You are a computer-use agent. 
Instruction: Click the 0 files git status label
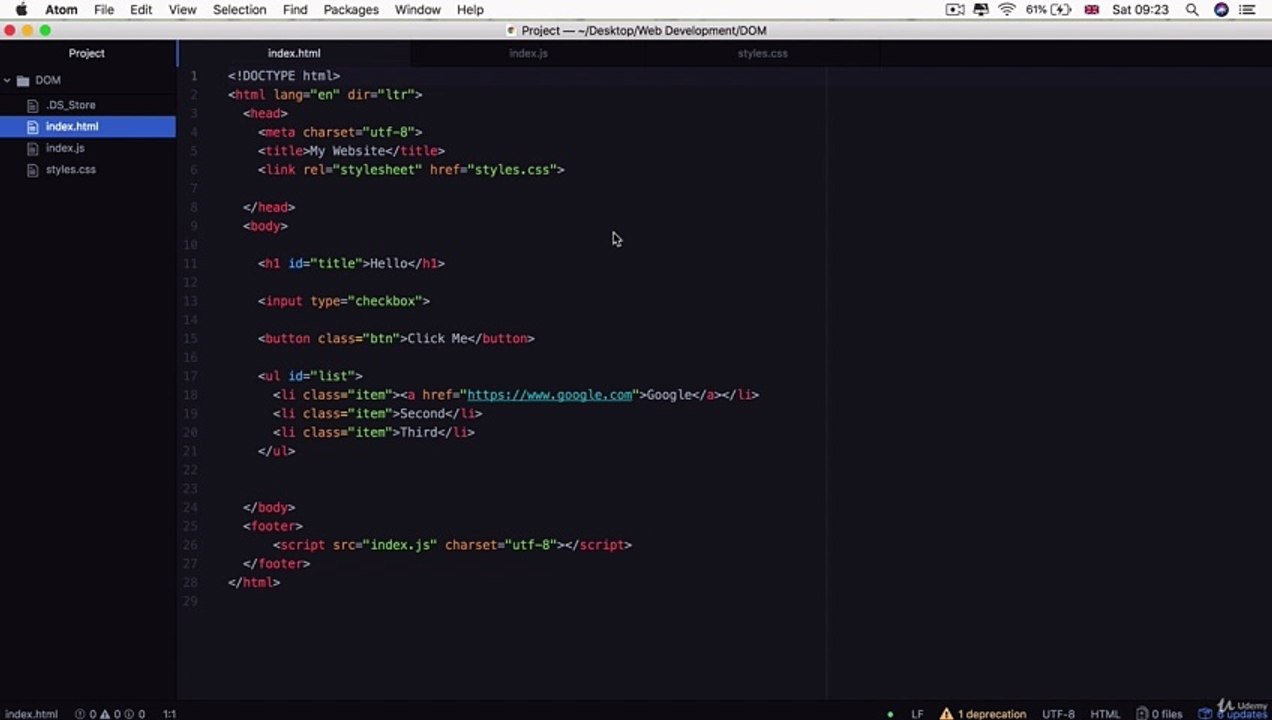click(x=1167, y=714)
